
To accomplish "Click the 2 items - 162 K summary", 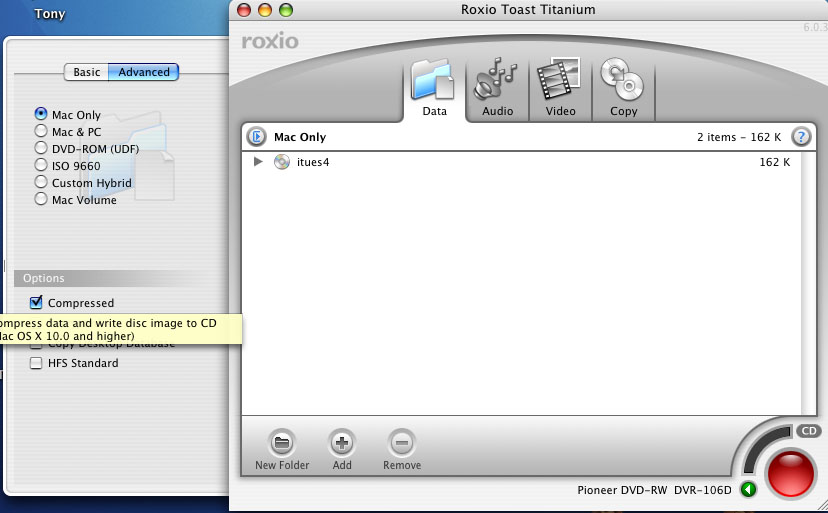I will pyautogui.click(x=739, y=137).
